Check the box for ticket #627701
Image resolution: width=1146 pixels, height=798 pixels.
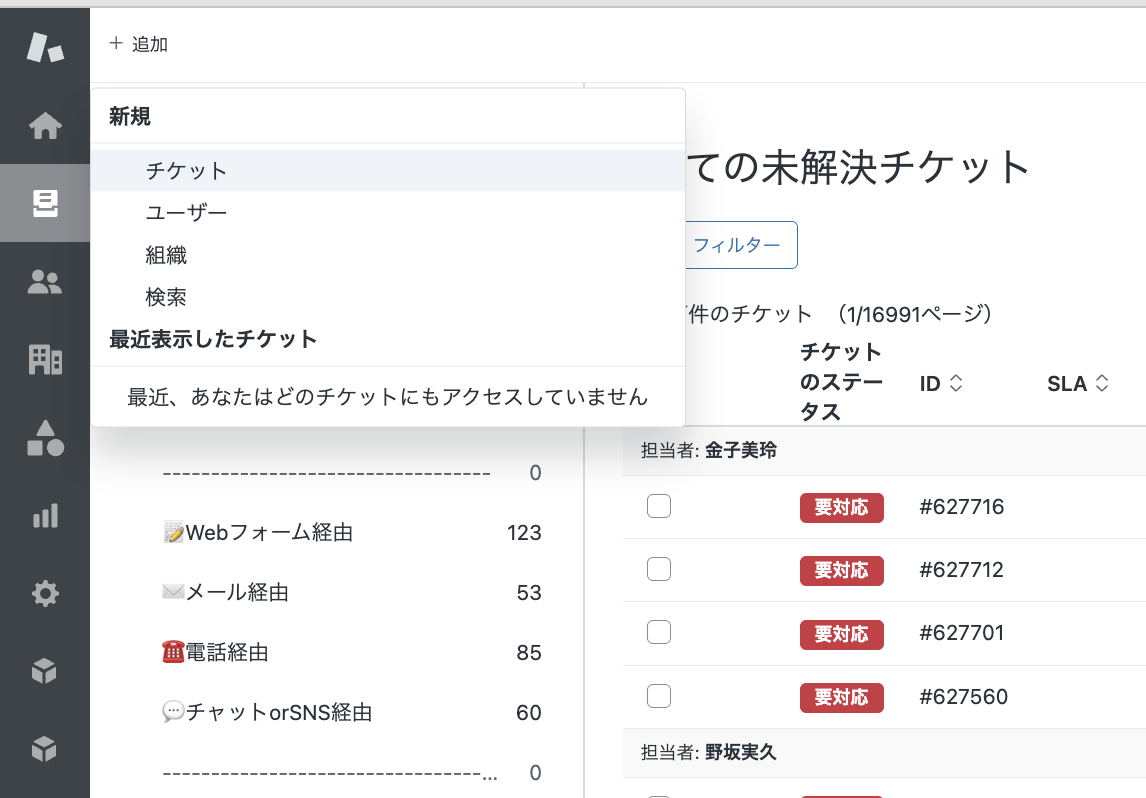(x=659, y=632)
